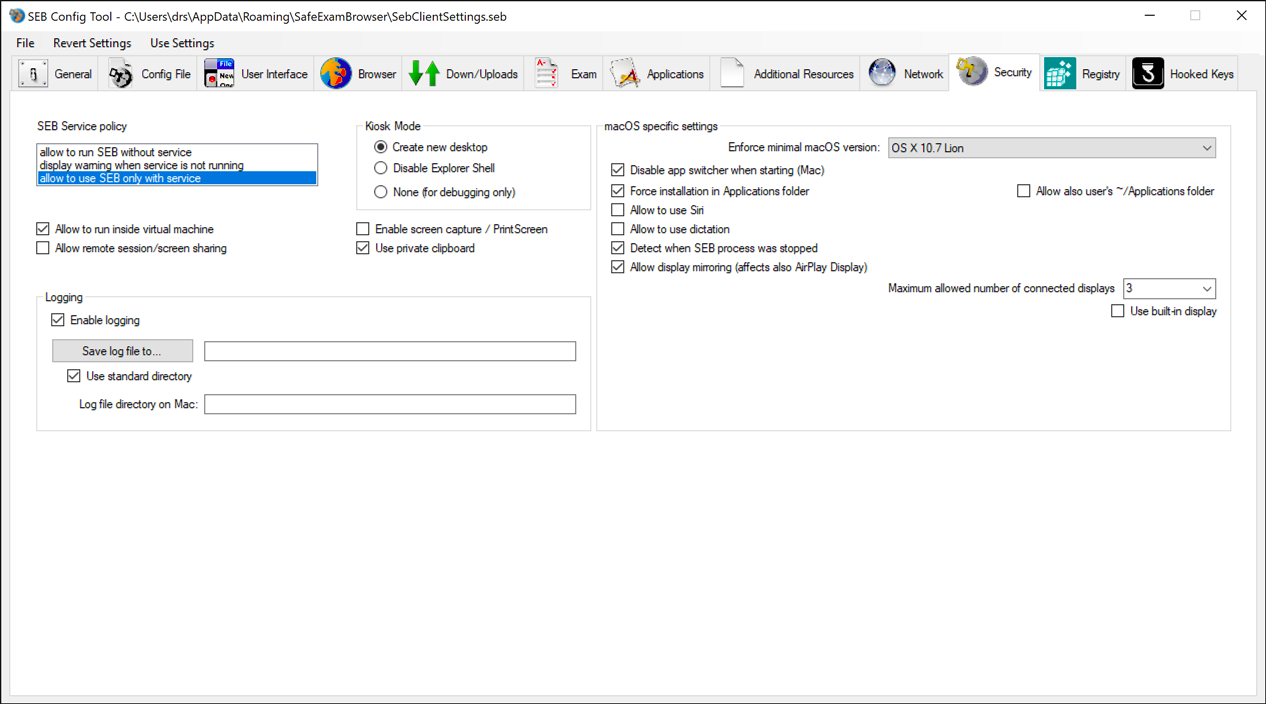Enable screen capture / PrintScreen checkbox
Image resolution: width=1266 pixels, height=704 pixels.
point(363,229)
